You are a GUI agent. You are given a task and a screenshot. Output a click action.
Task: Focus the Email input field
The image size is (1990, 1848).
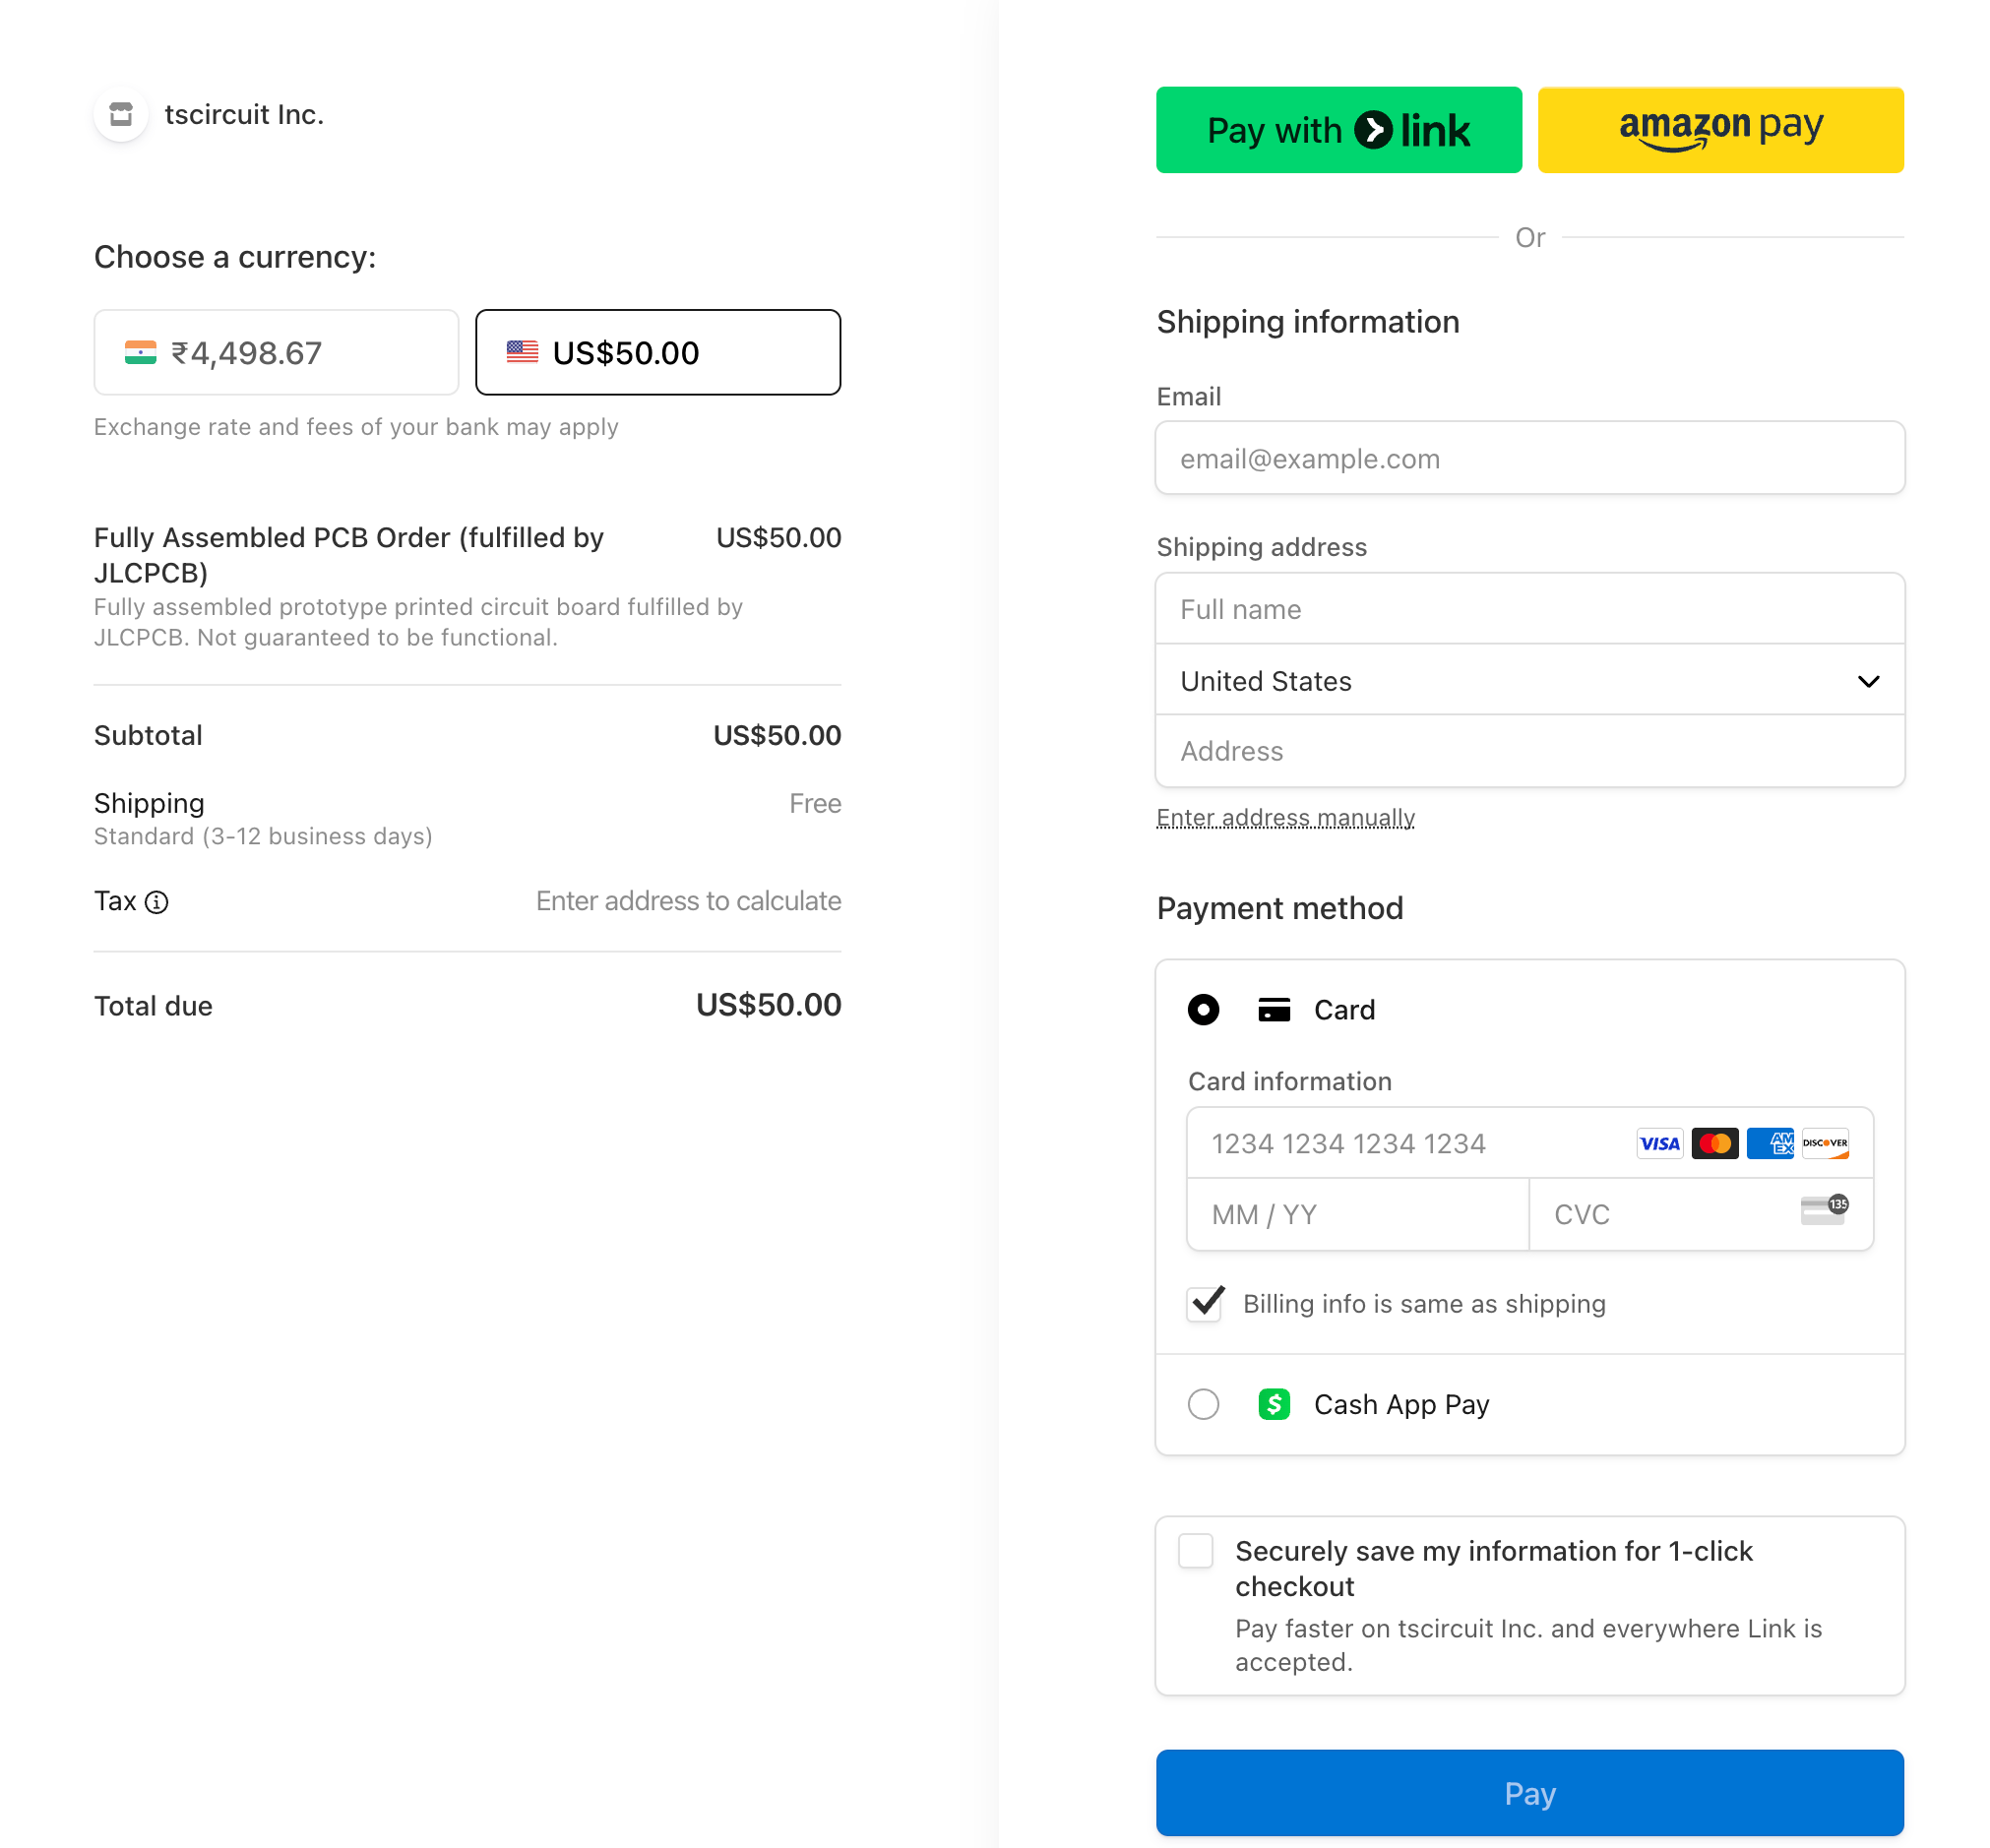point(1529,459)
